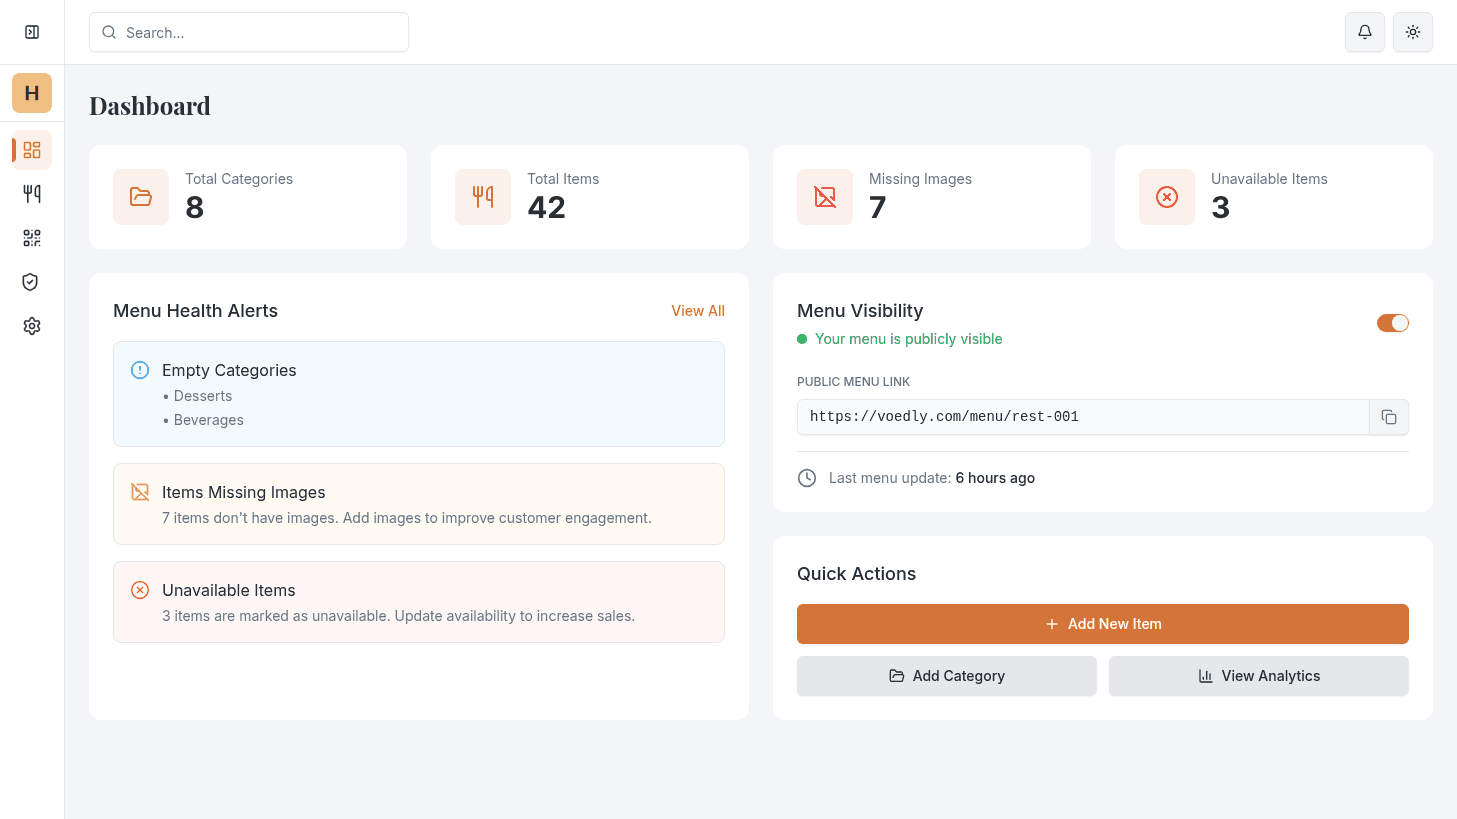Select the cutlery menu-management icon
The width and height of the screenshot is (1457, 819).
[x=31, y=193]
